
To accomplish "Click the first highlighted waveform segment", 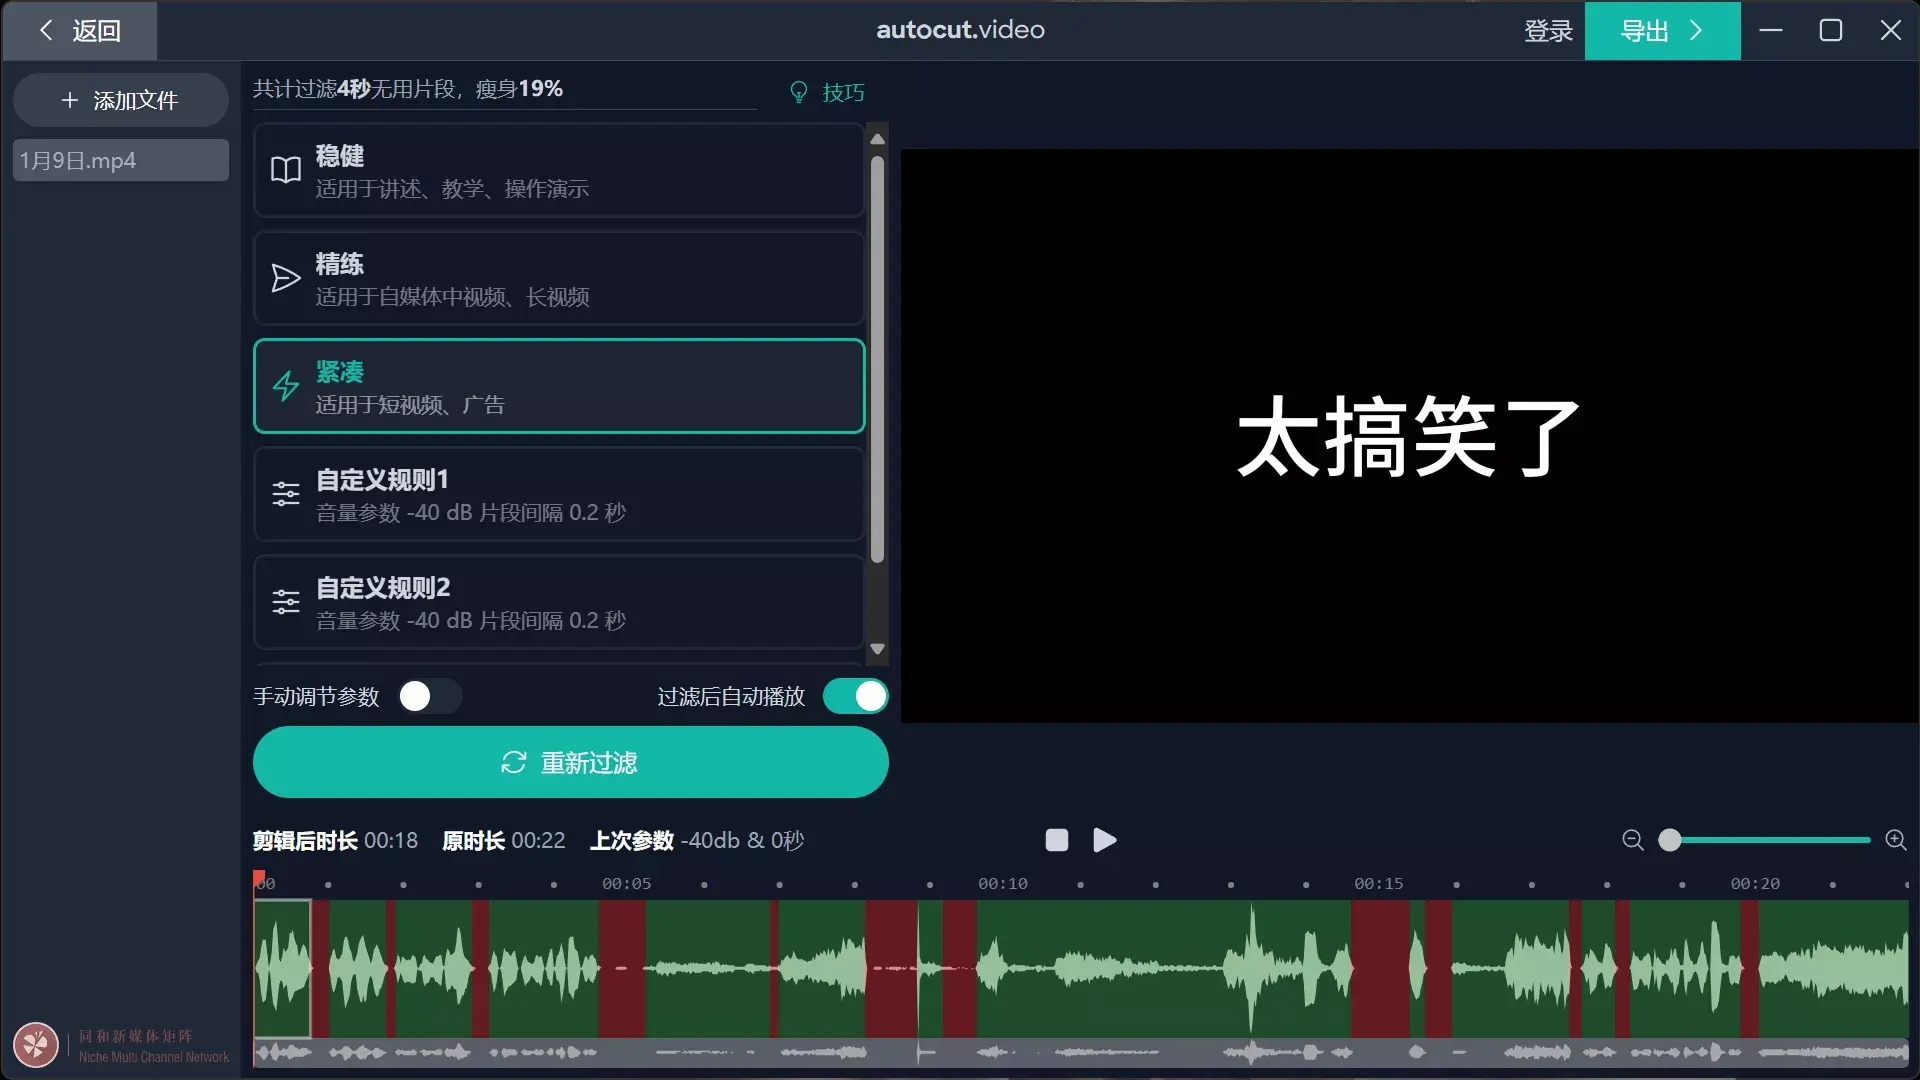I will tap(282, 968).
